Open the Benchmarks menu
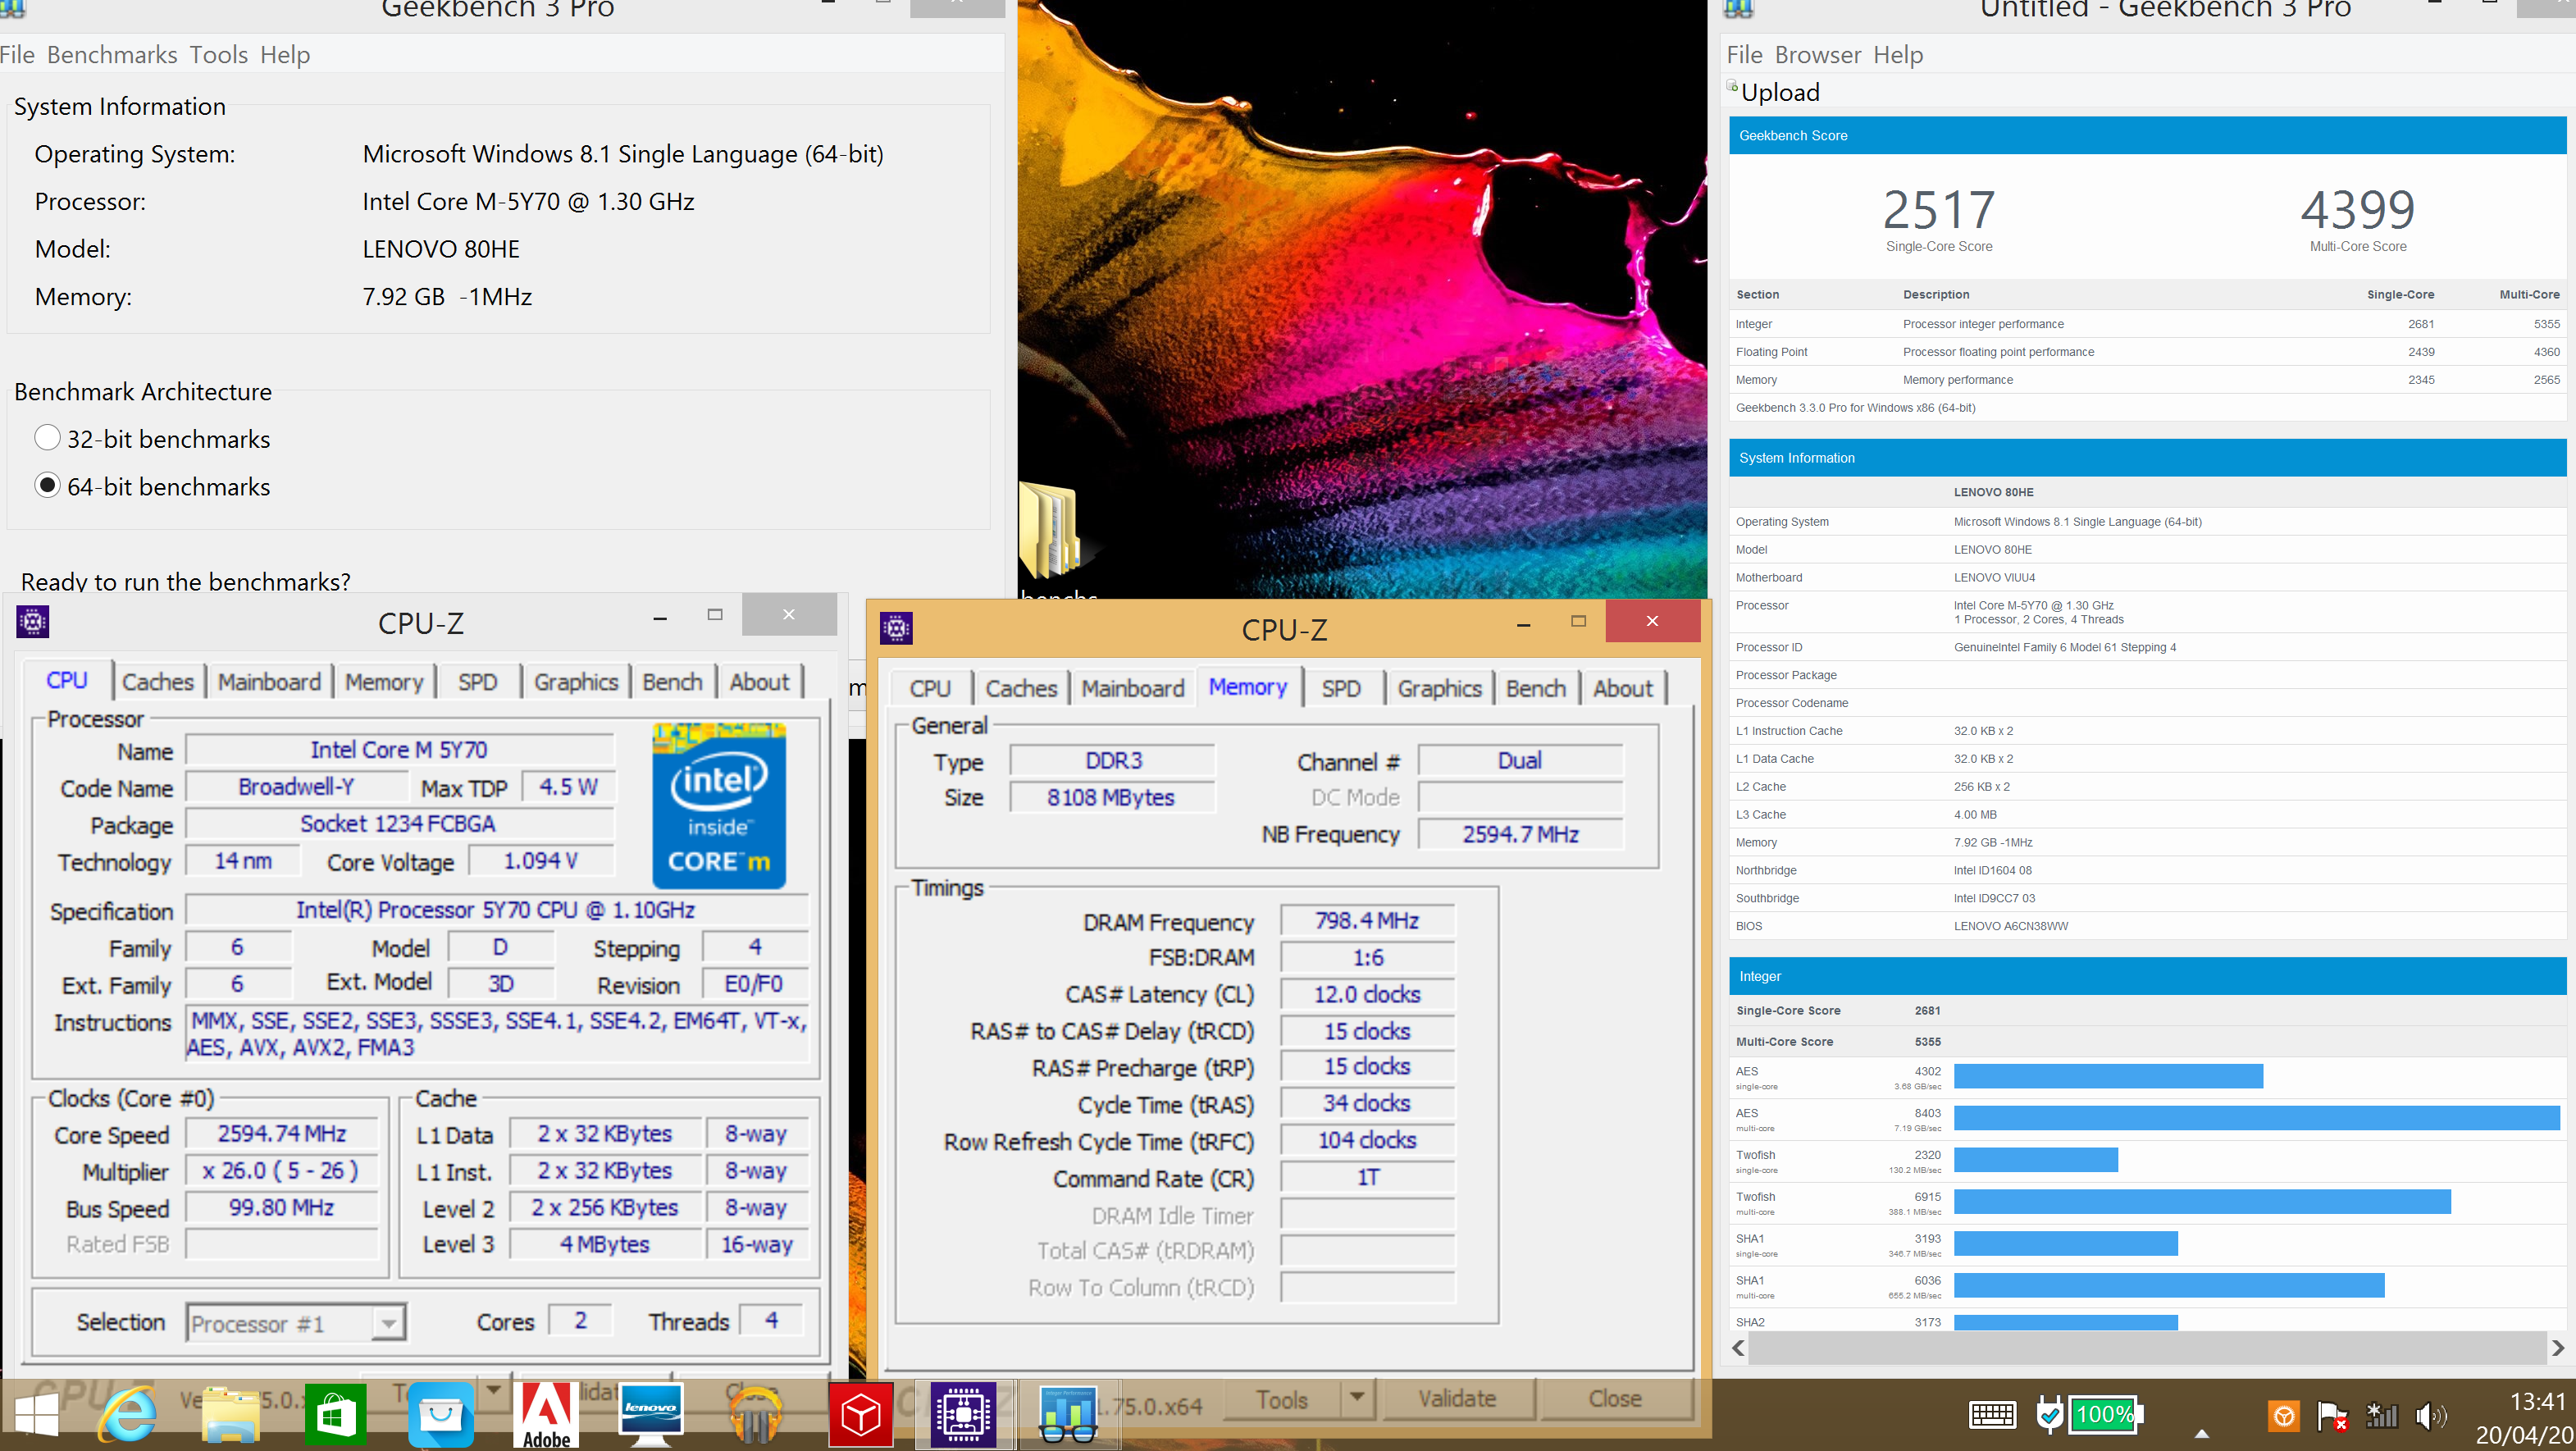The height and width of the screenshot is (1451, 2576). pyautogui.click(x=112, y=54)
